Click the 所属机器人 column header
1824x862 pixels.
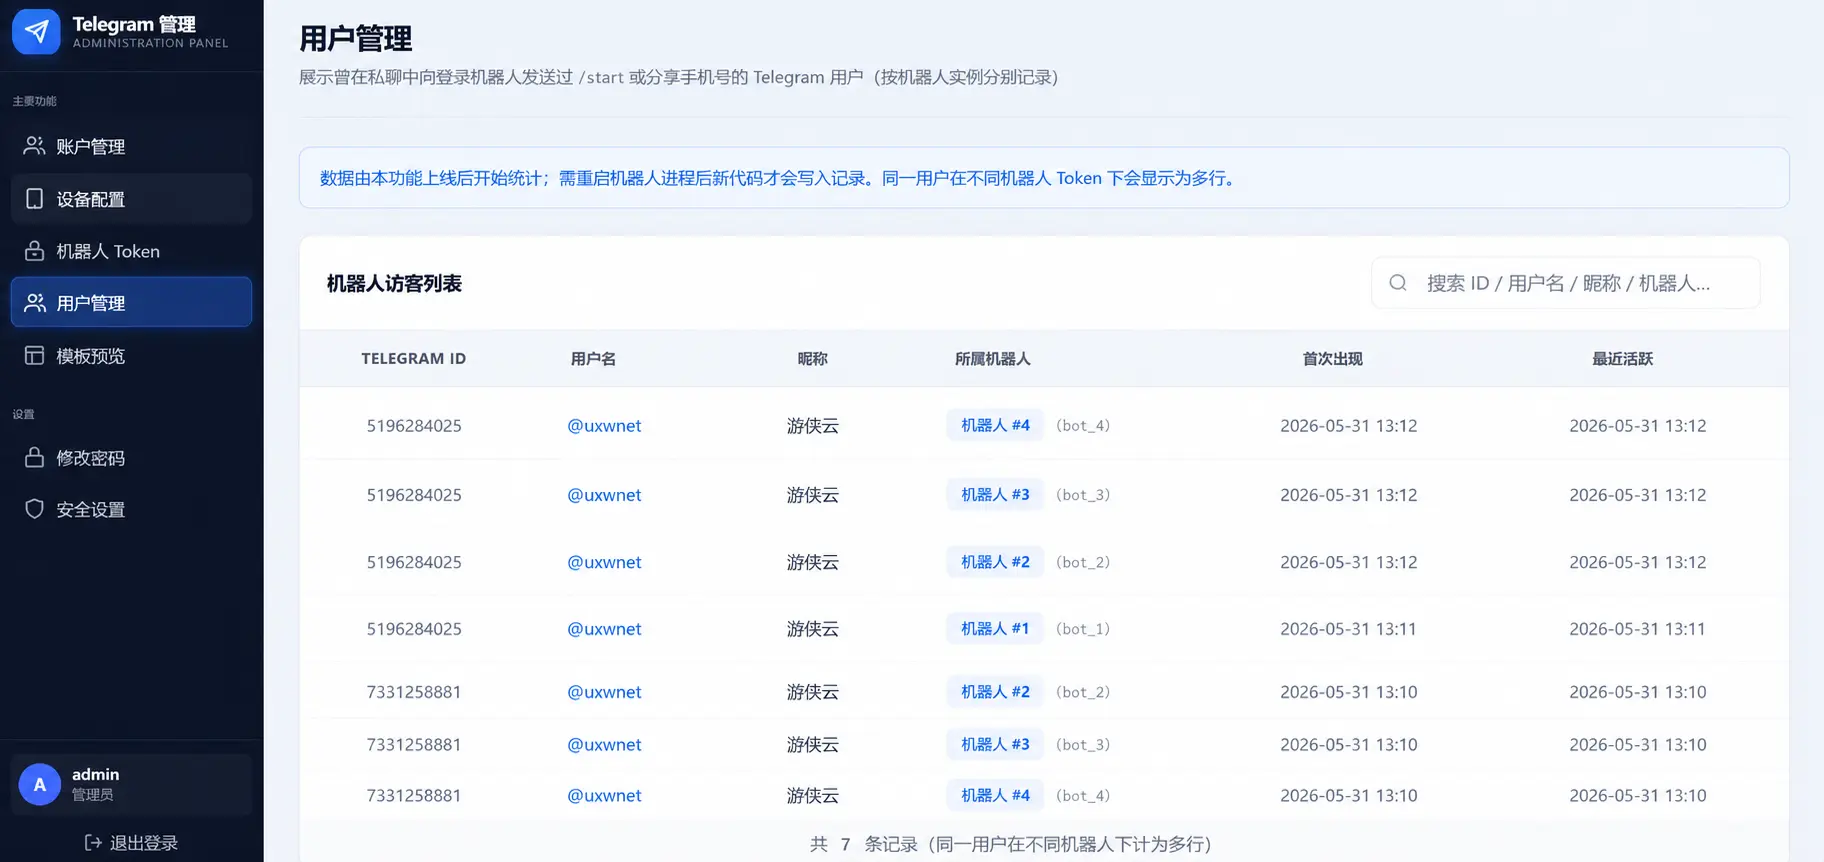[992, 358]
